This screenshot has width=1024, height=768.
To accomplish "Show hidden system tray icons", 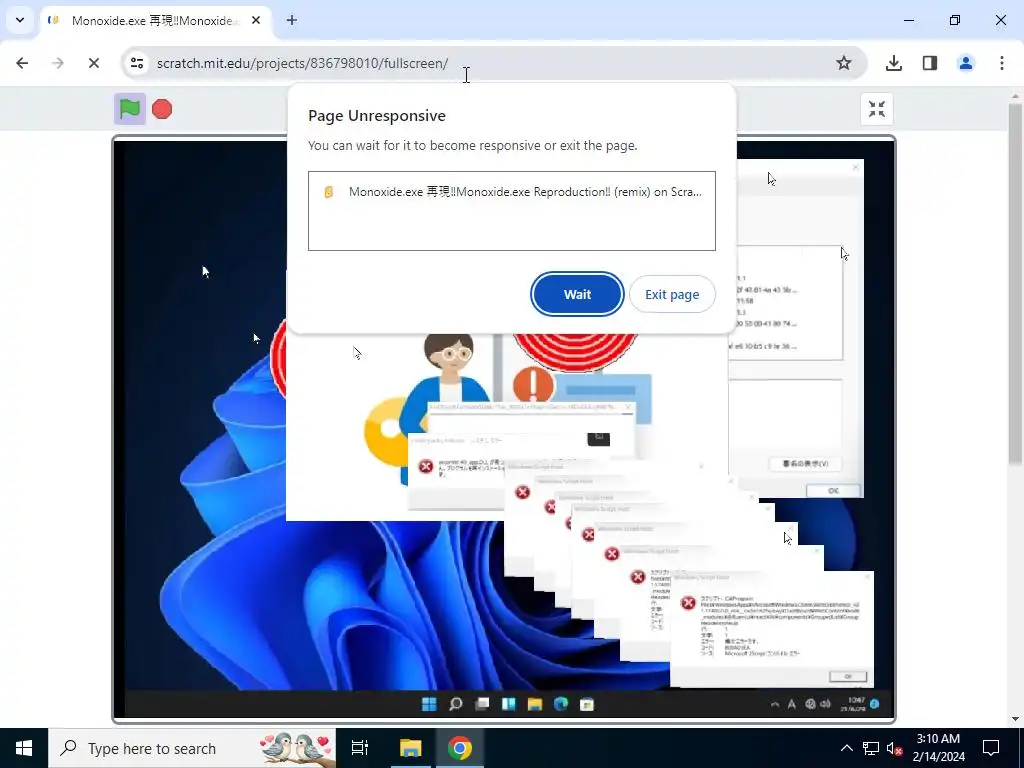I will [x=846, y=748].
